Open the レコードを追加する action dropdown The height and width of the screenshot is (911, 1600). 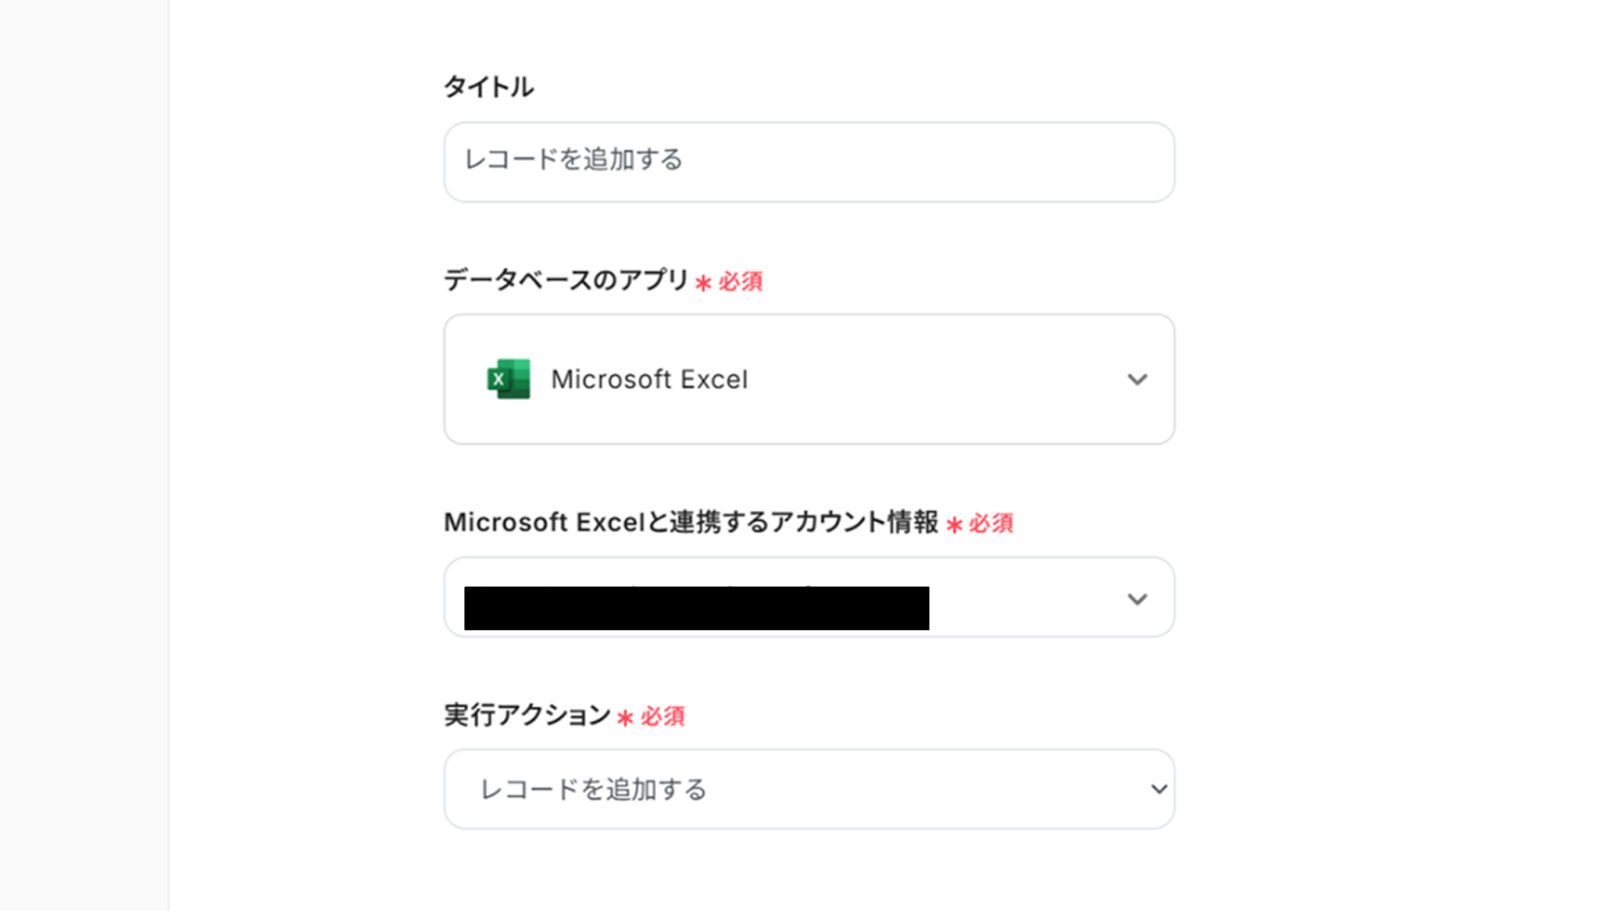tap(808, 789)
